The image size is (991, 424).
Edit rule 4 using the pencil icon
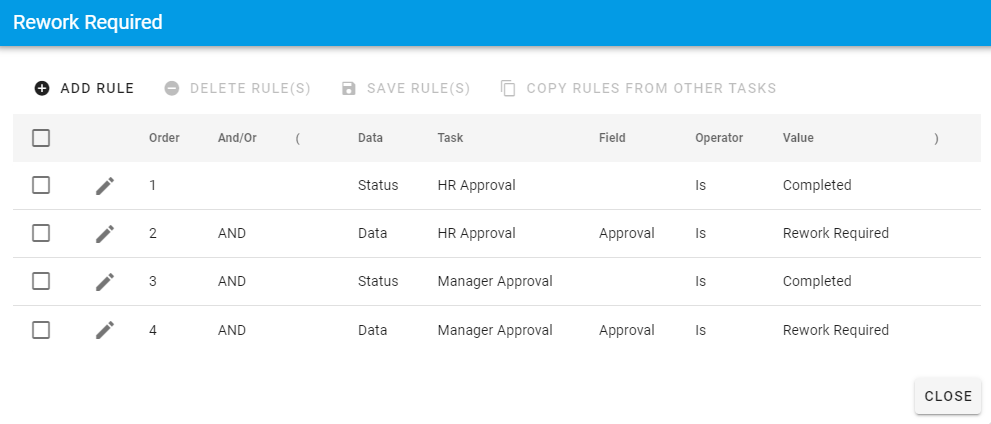[105, 330]
